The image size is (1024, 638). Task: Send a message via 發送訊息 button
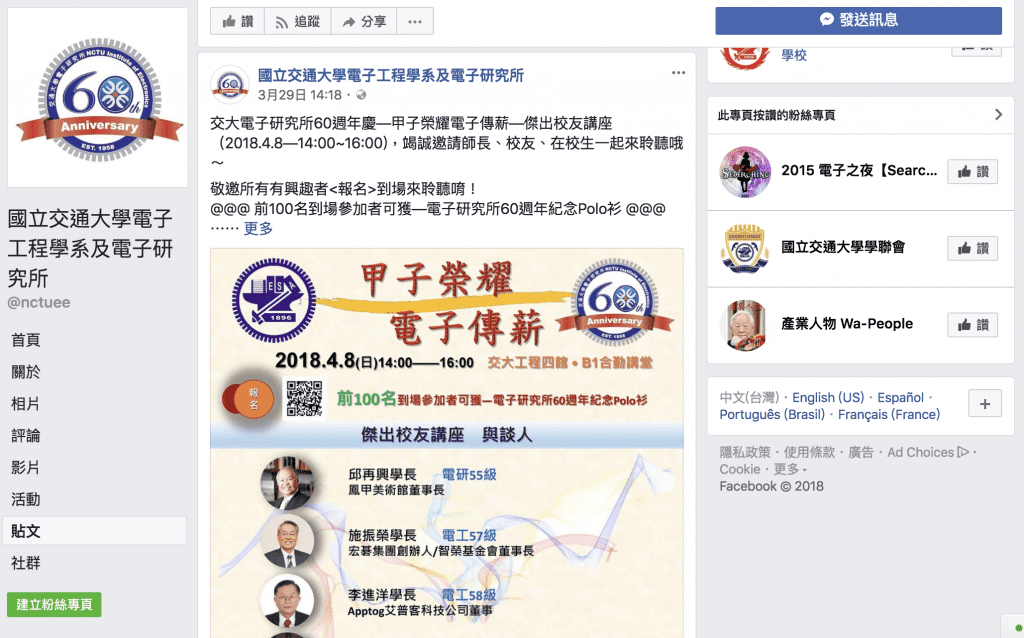pyautogui.click(x=858, y=20)
